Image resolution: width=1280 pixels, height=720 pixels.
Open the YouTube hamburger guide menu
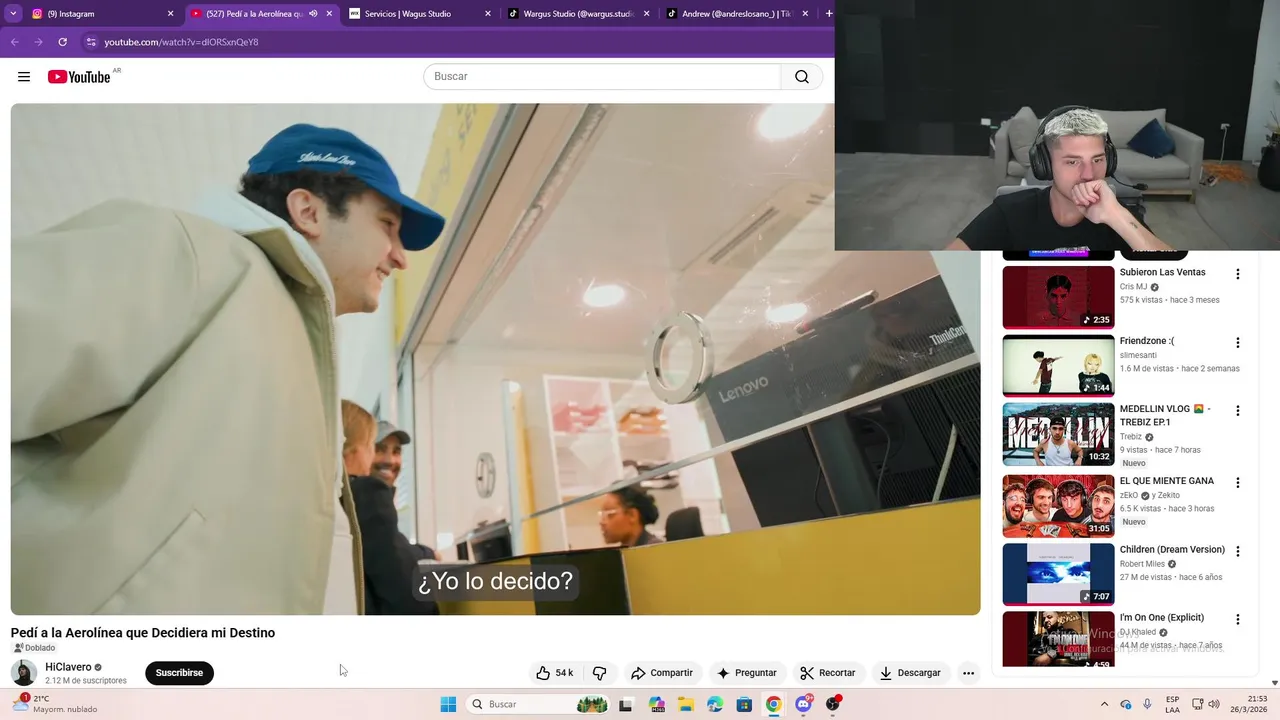coord(24,77)
